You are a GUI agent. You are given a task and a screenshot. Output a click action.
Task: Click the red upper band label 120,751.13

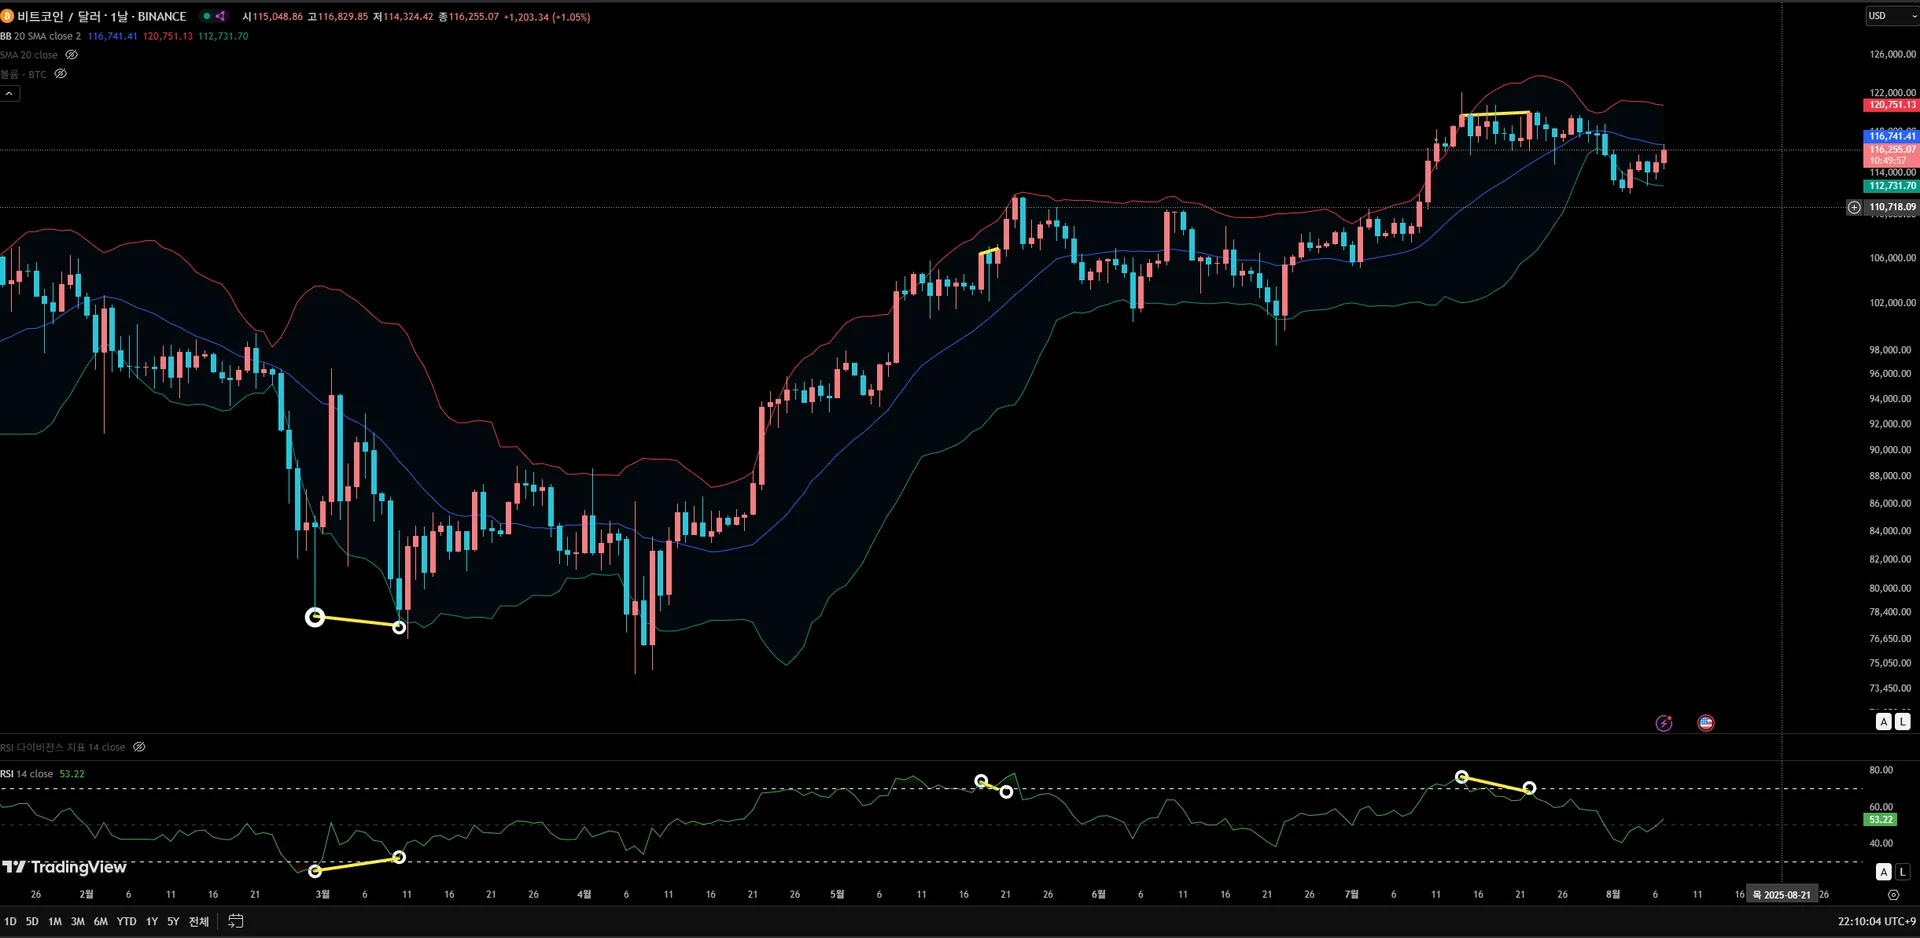[1891, 105]
